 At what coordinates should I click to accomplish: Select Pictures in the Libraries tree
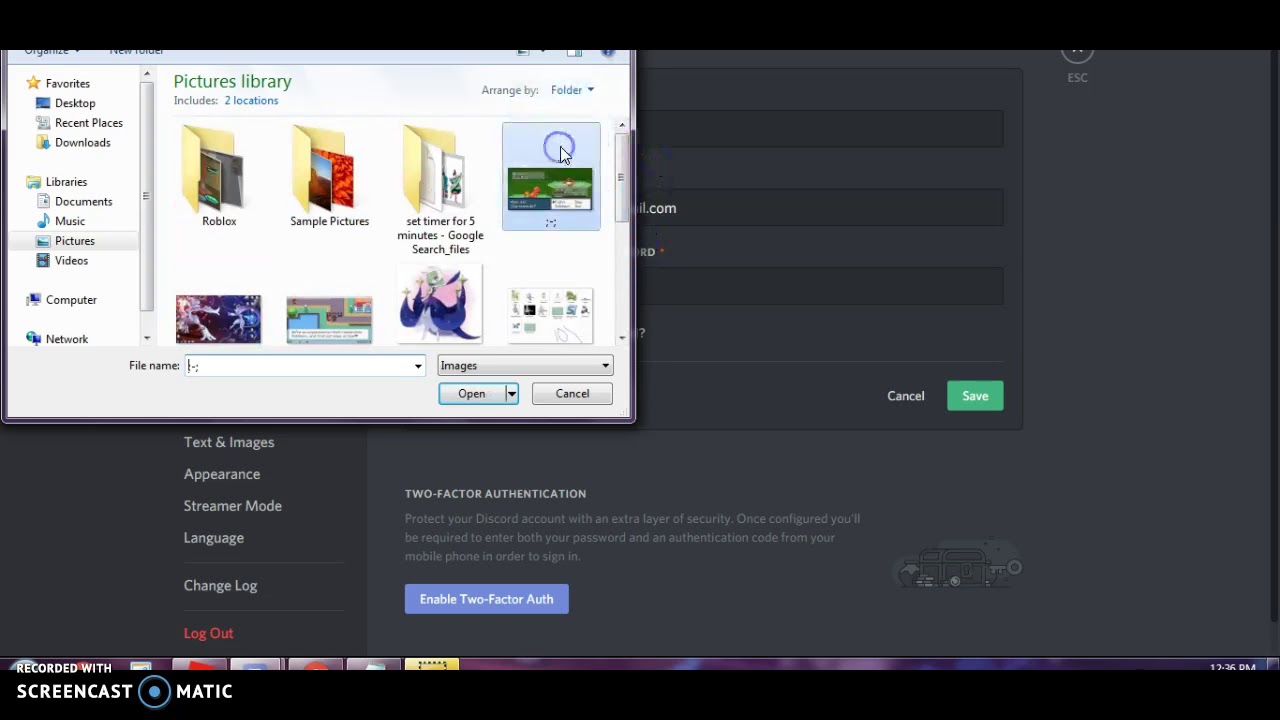75,241
